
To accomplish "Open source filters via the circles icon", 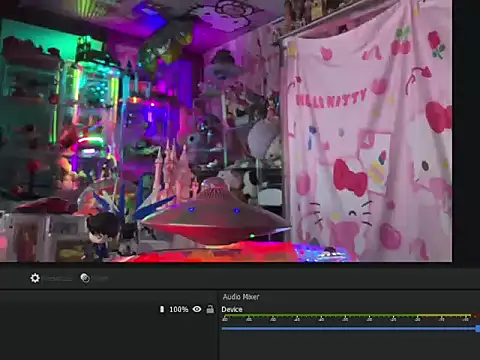I will [x=85, y=278].
